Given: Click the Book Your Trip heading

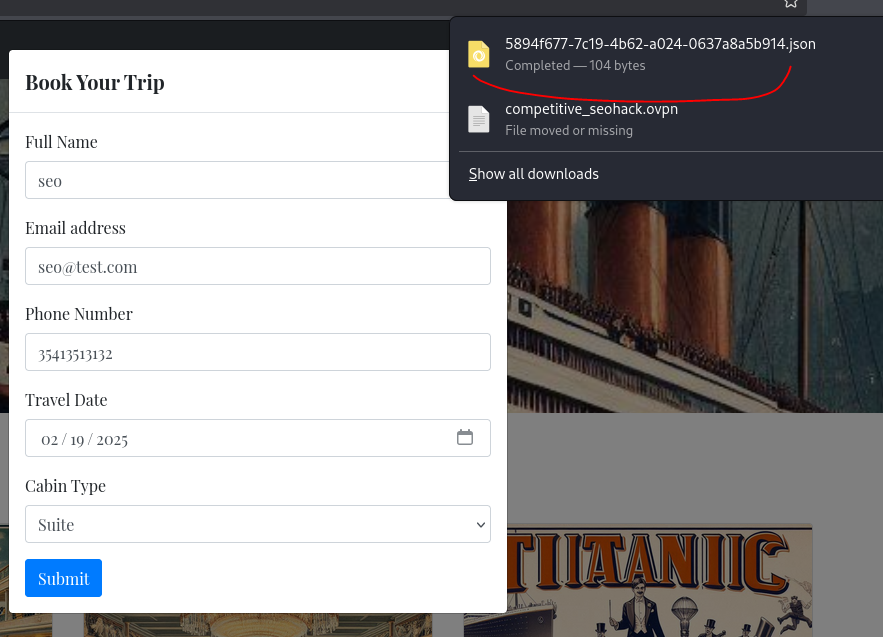Looking at the screenshot, I should (95, 82).
